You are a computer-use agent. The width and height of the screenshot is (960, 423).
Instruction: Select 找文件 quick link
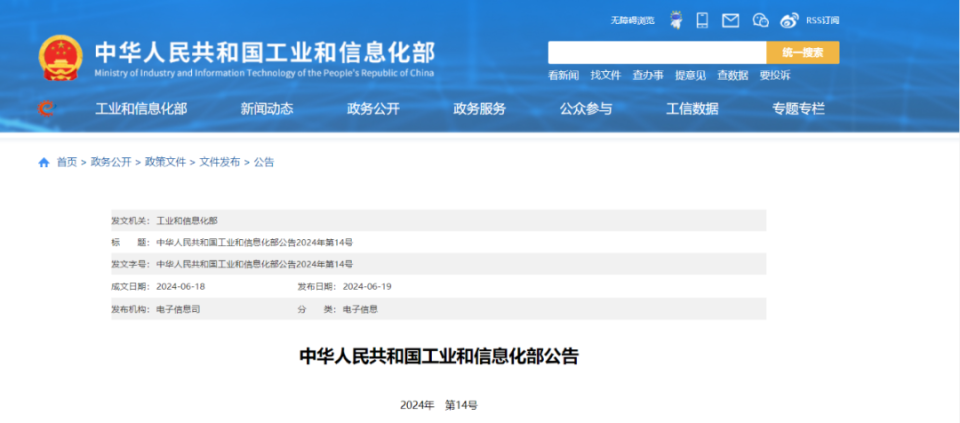(x=606, y=76)
